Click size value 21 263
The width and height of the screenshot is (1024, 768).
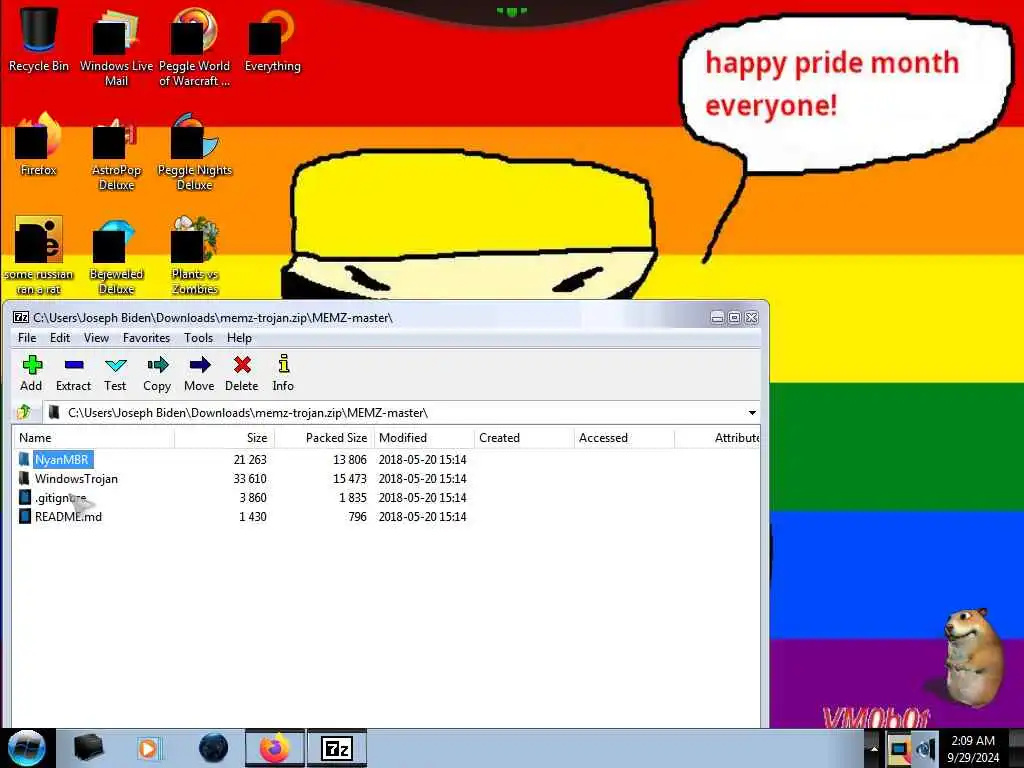tap(250, 460)
